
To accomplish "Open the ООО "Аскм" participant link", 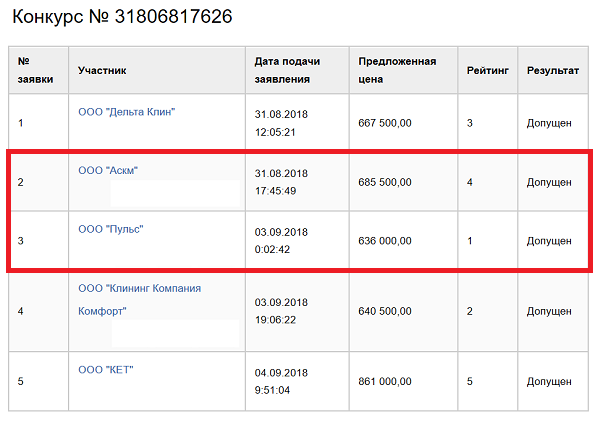I will tap(108, 171).
